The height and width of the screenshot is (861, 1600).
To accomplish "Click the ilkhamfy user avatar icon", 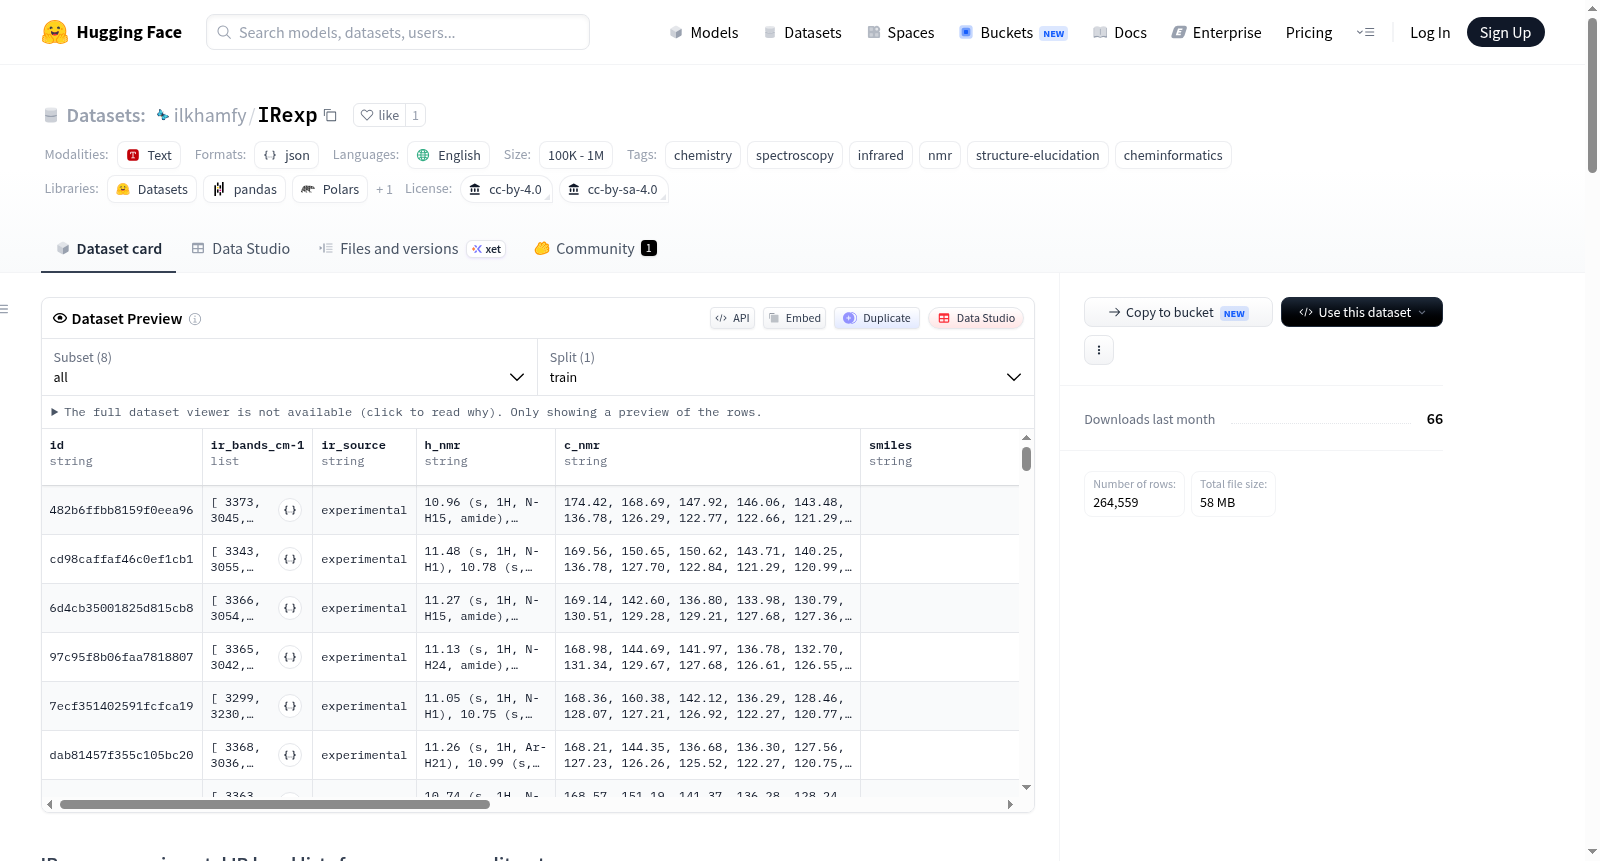I will (x=163, y=115).
